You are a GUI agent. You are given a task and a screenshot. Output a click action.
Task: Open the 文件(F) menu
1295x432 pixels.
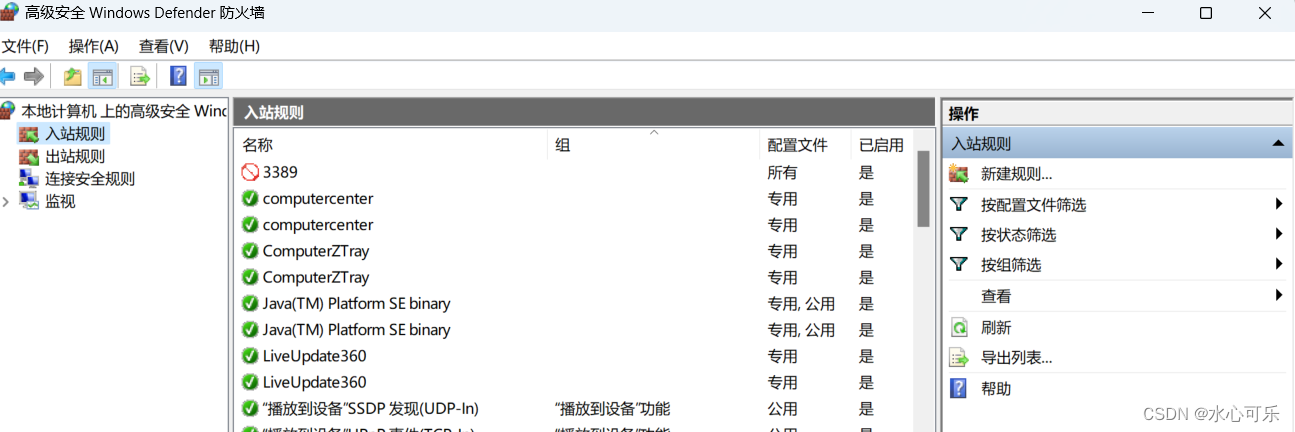point(25,46)
